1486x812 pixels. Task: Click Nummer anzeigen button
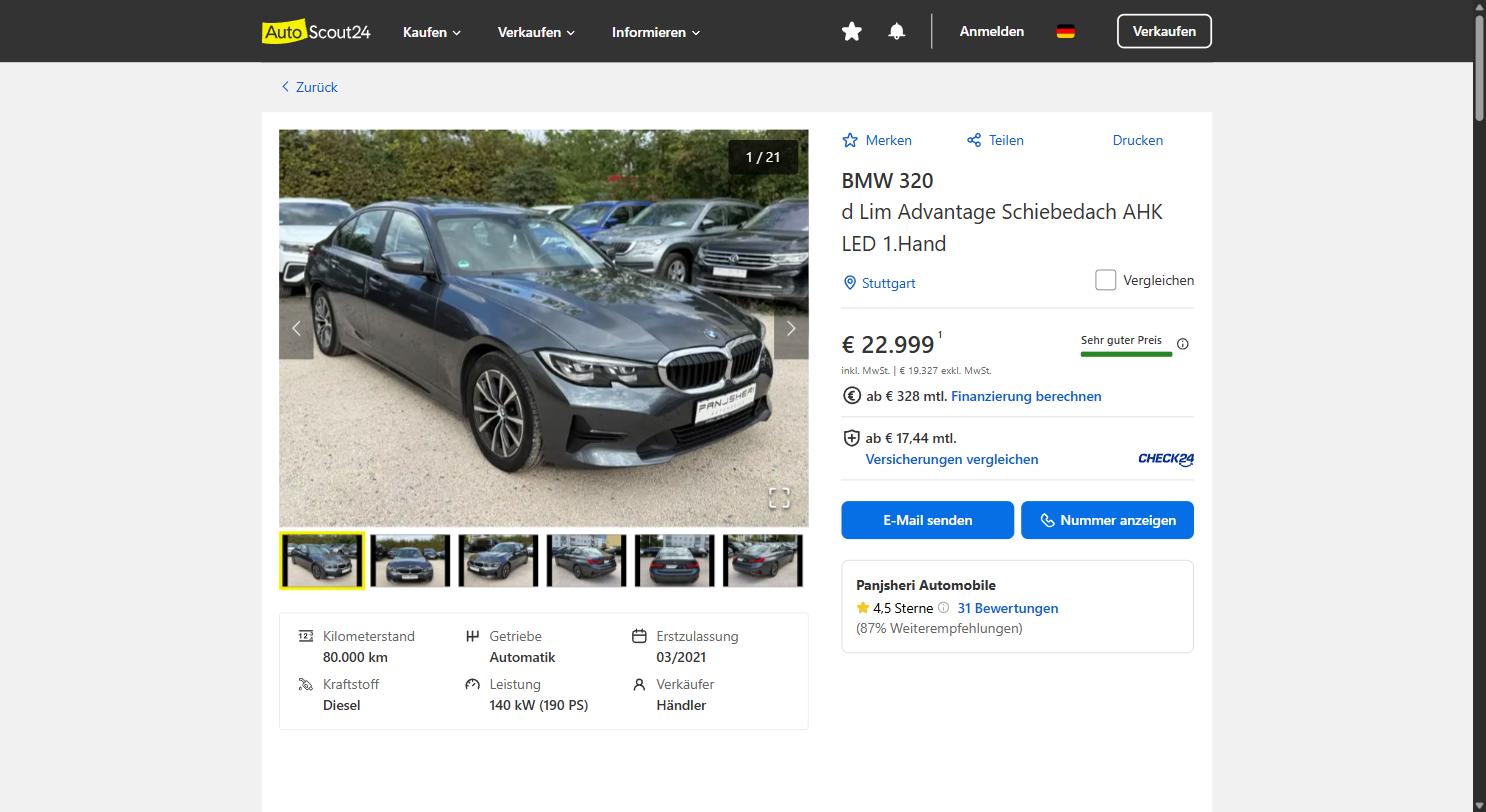point(1107,520)
